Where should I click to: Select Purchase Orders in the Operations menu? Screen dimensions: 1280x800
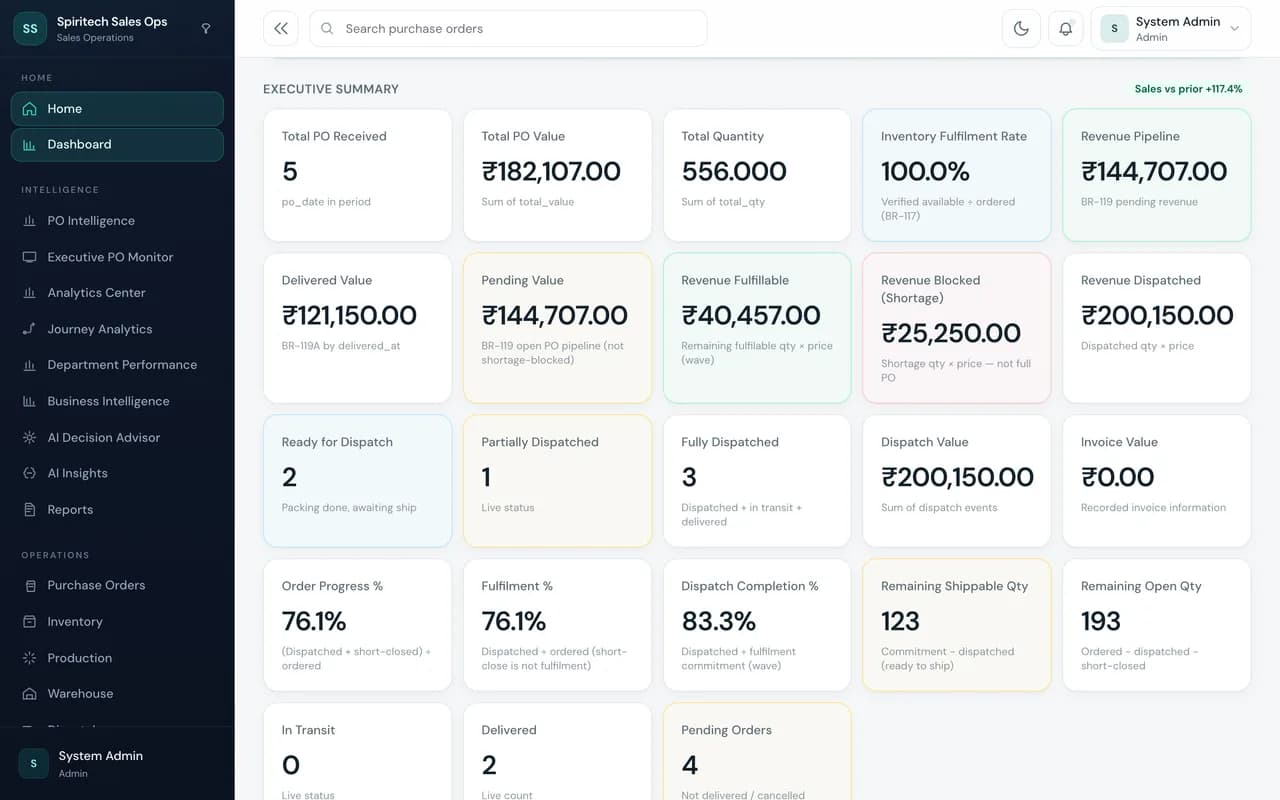click(117, 586)
